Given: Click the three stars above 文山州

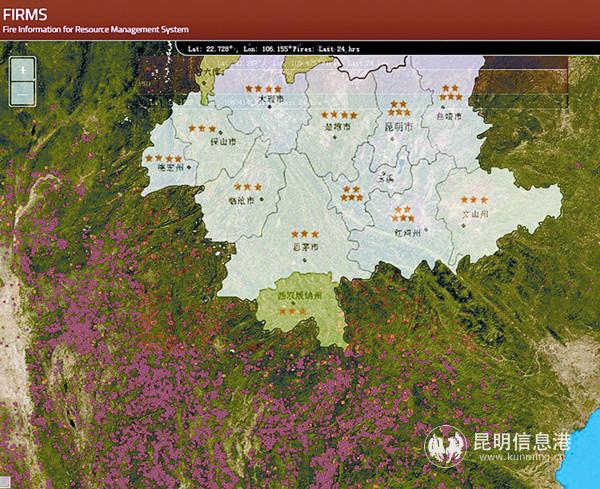Looking at the screenshot, I should click(474, 200).
